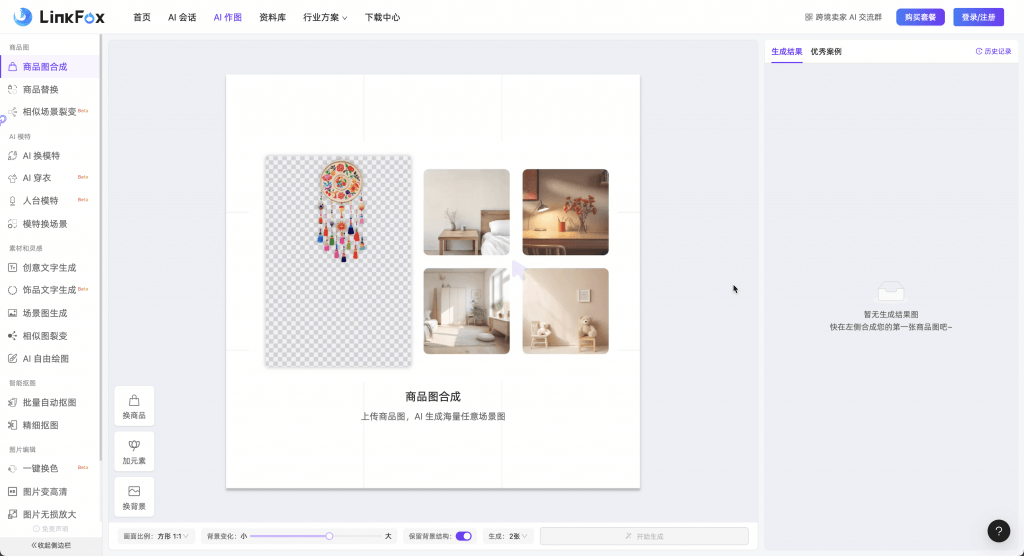Viewport: 1024px width, 556px height.
Task: Open the 画面比例 方形 1:1 dropdown
Action: click(156, 536)
